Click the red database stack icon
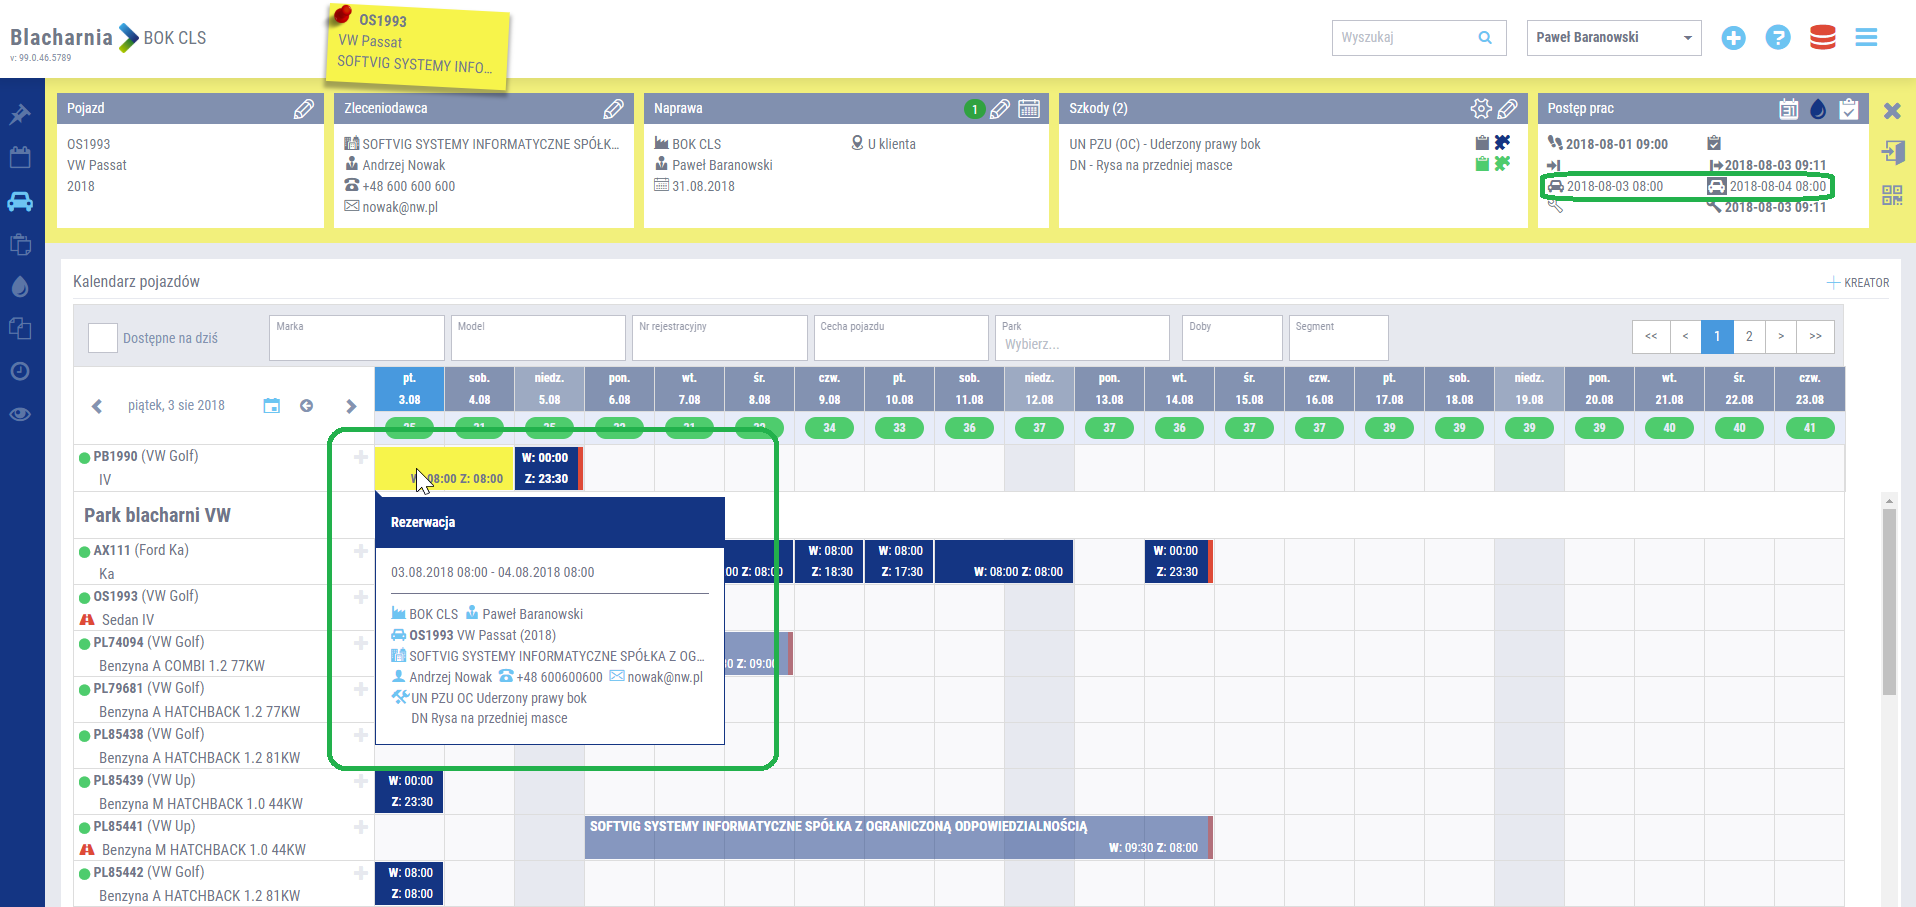Viewport: 1916px width, 907px height. point(1822,38)
